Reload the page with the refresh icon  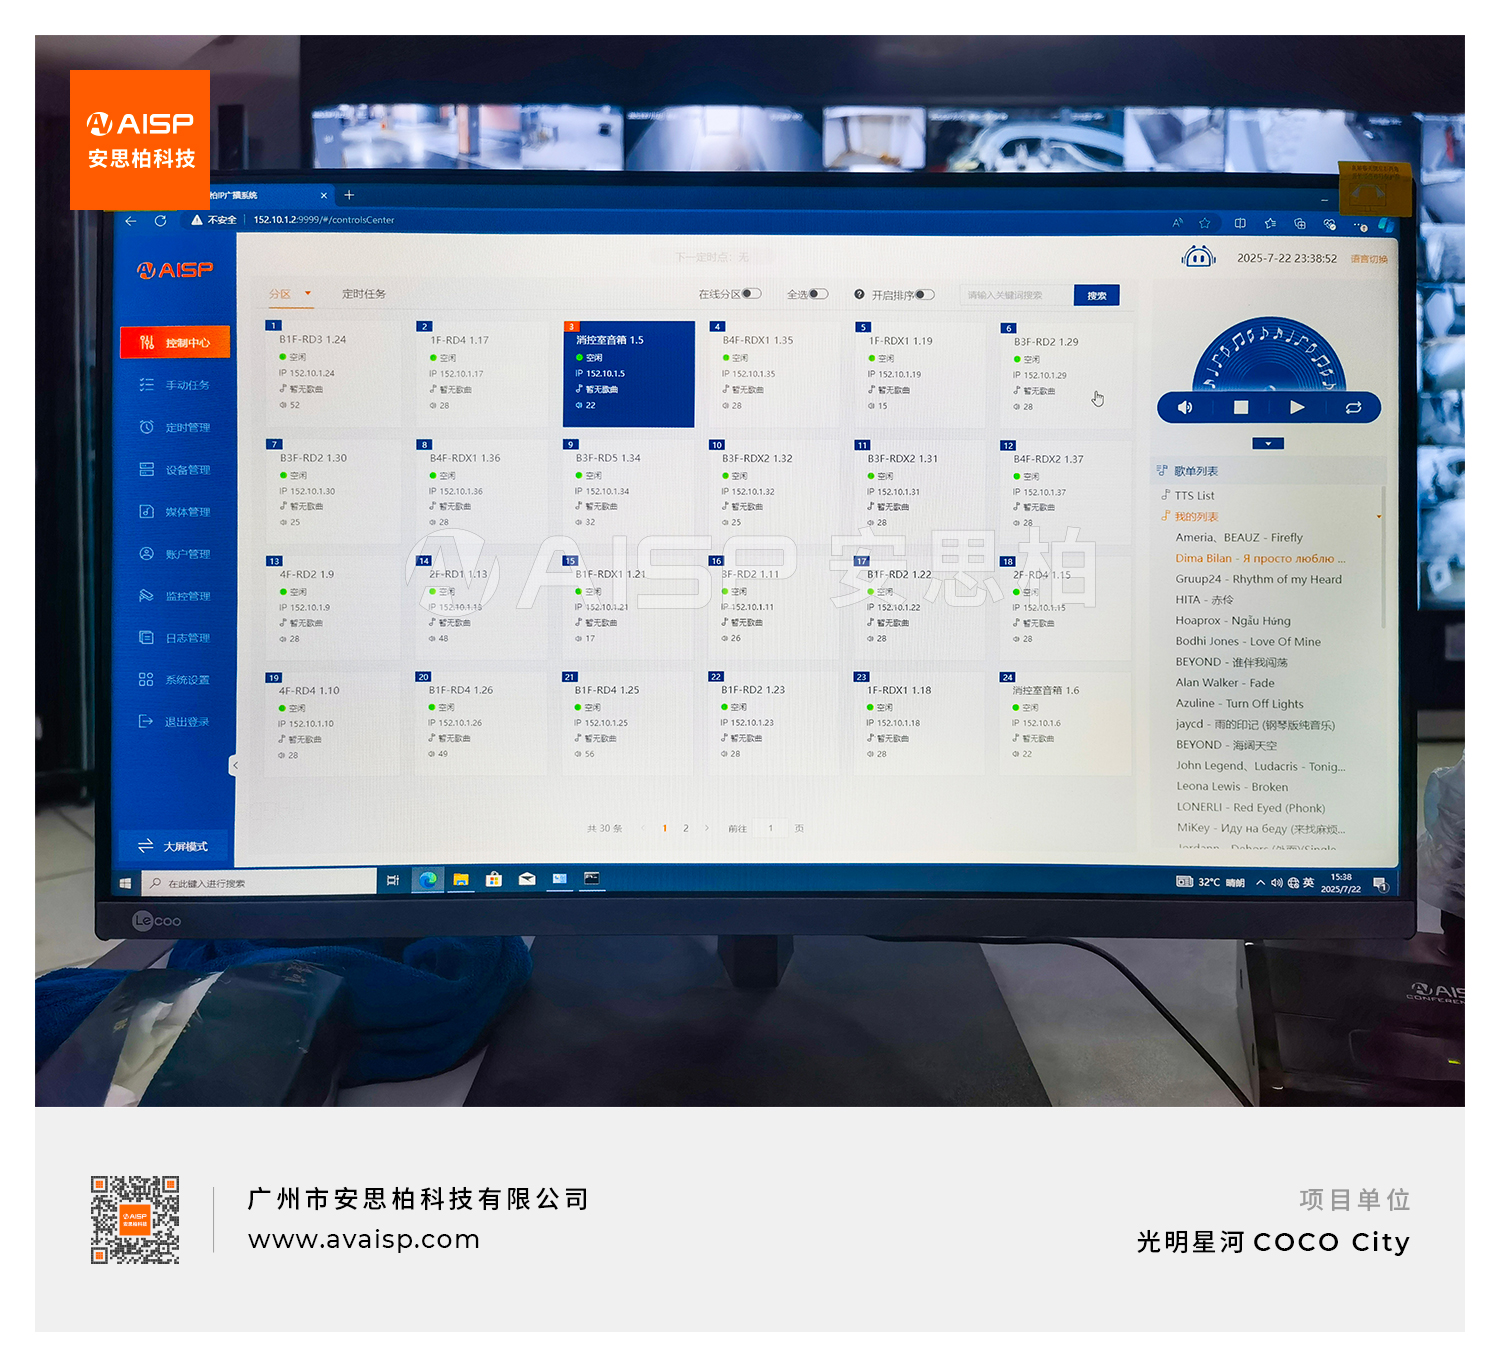160,220
